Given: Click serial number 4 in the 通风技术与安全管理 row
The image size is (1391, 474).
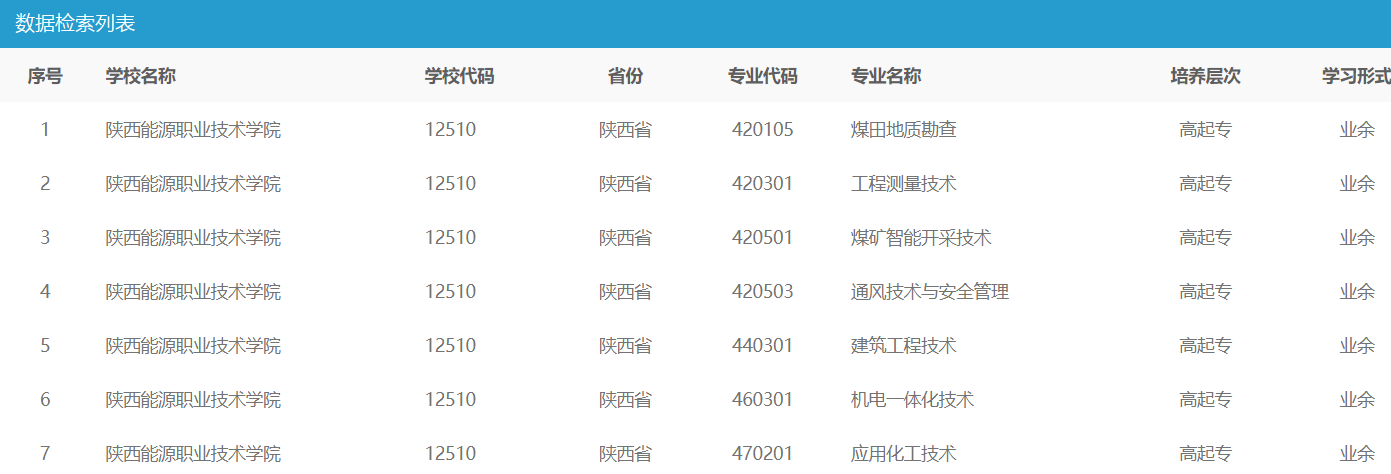Looking at the screenshot, I should (x=45, y=292).
